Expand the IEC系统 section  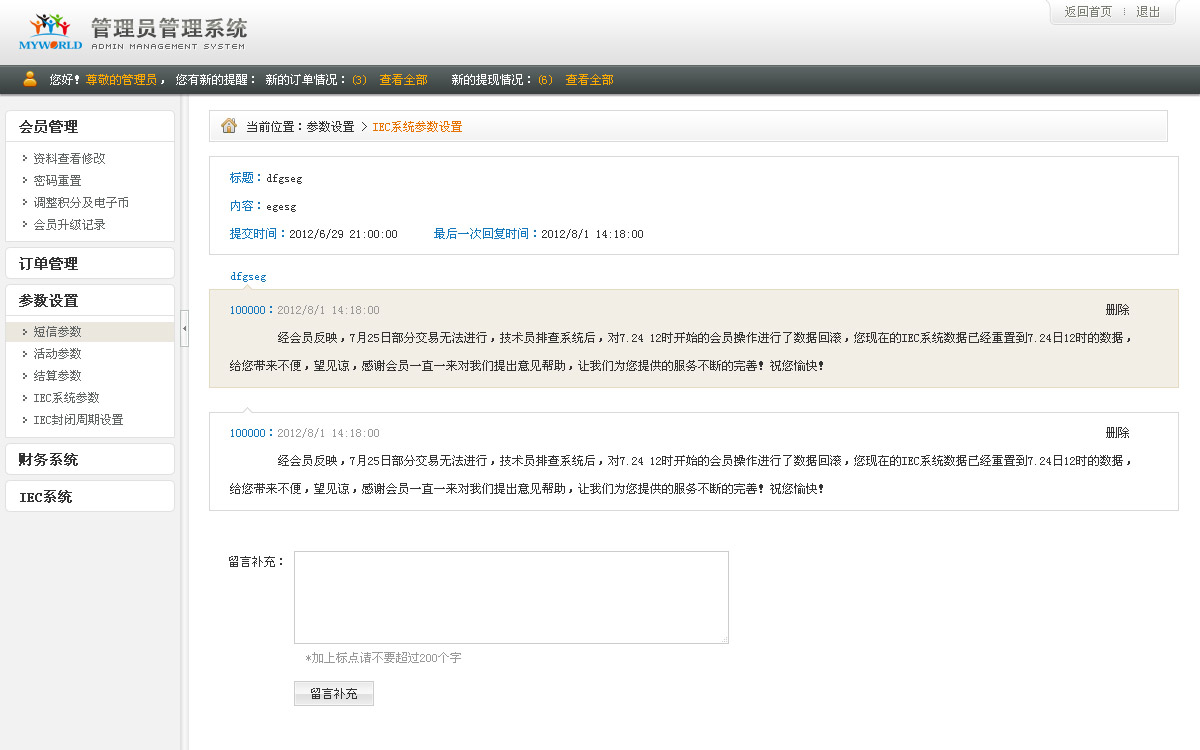point(90,497)
